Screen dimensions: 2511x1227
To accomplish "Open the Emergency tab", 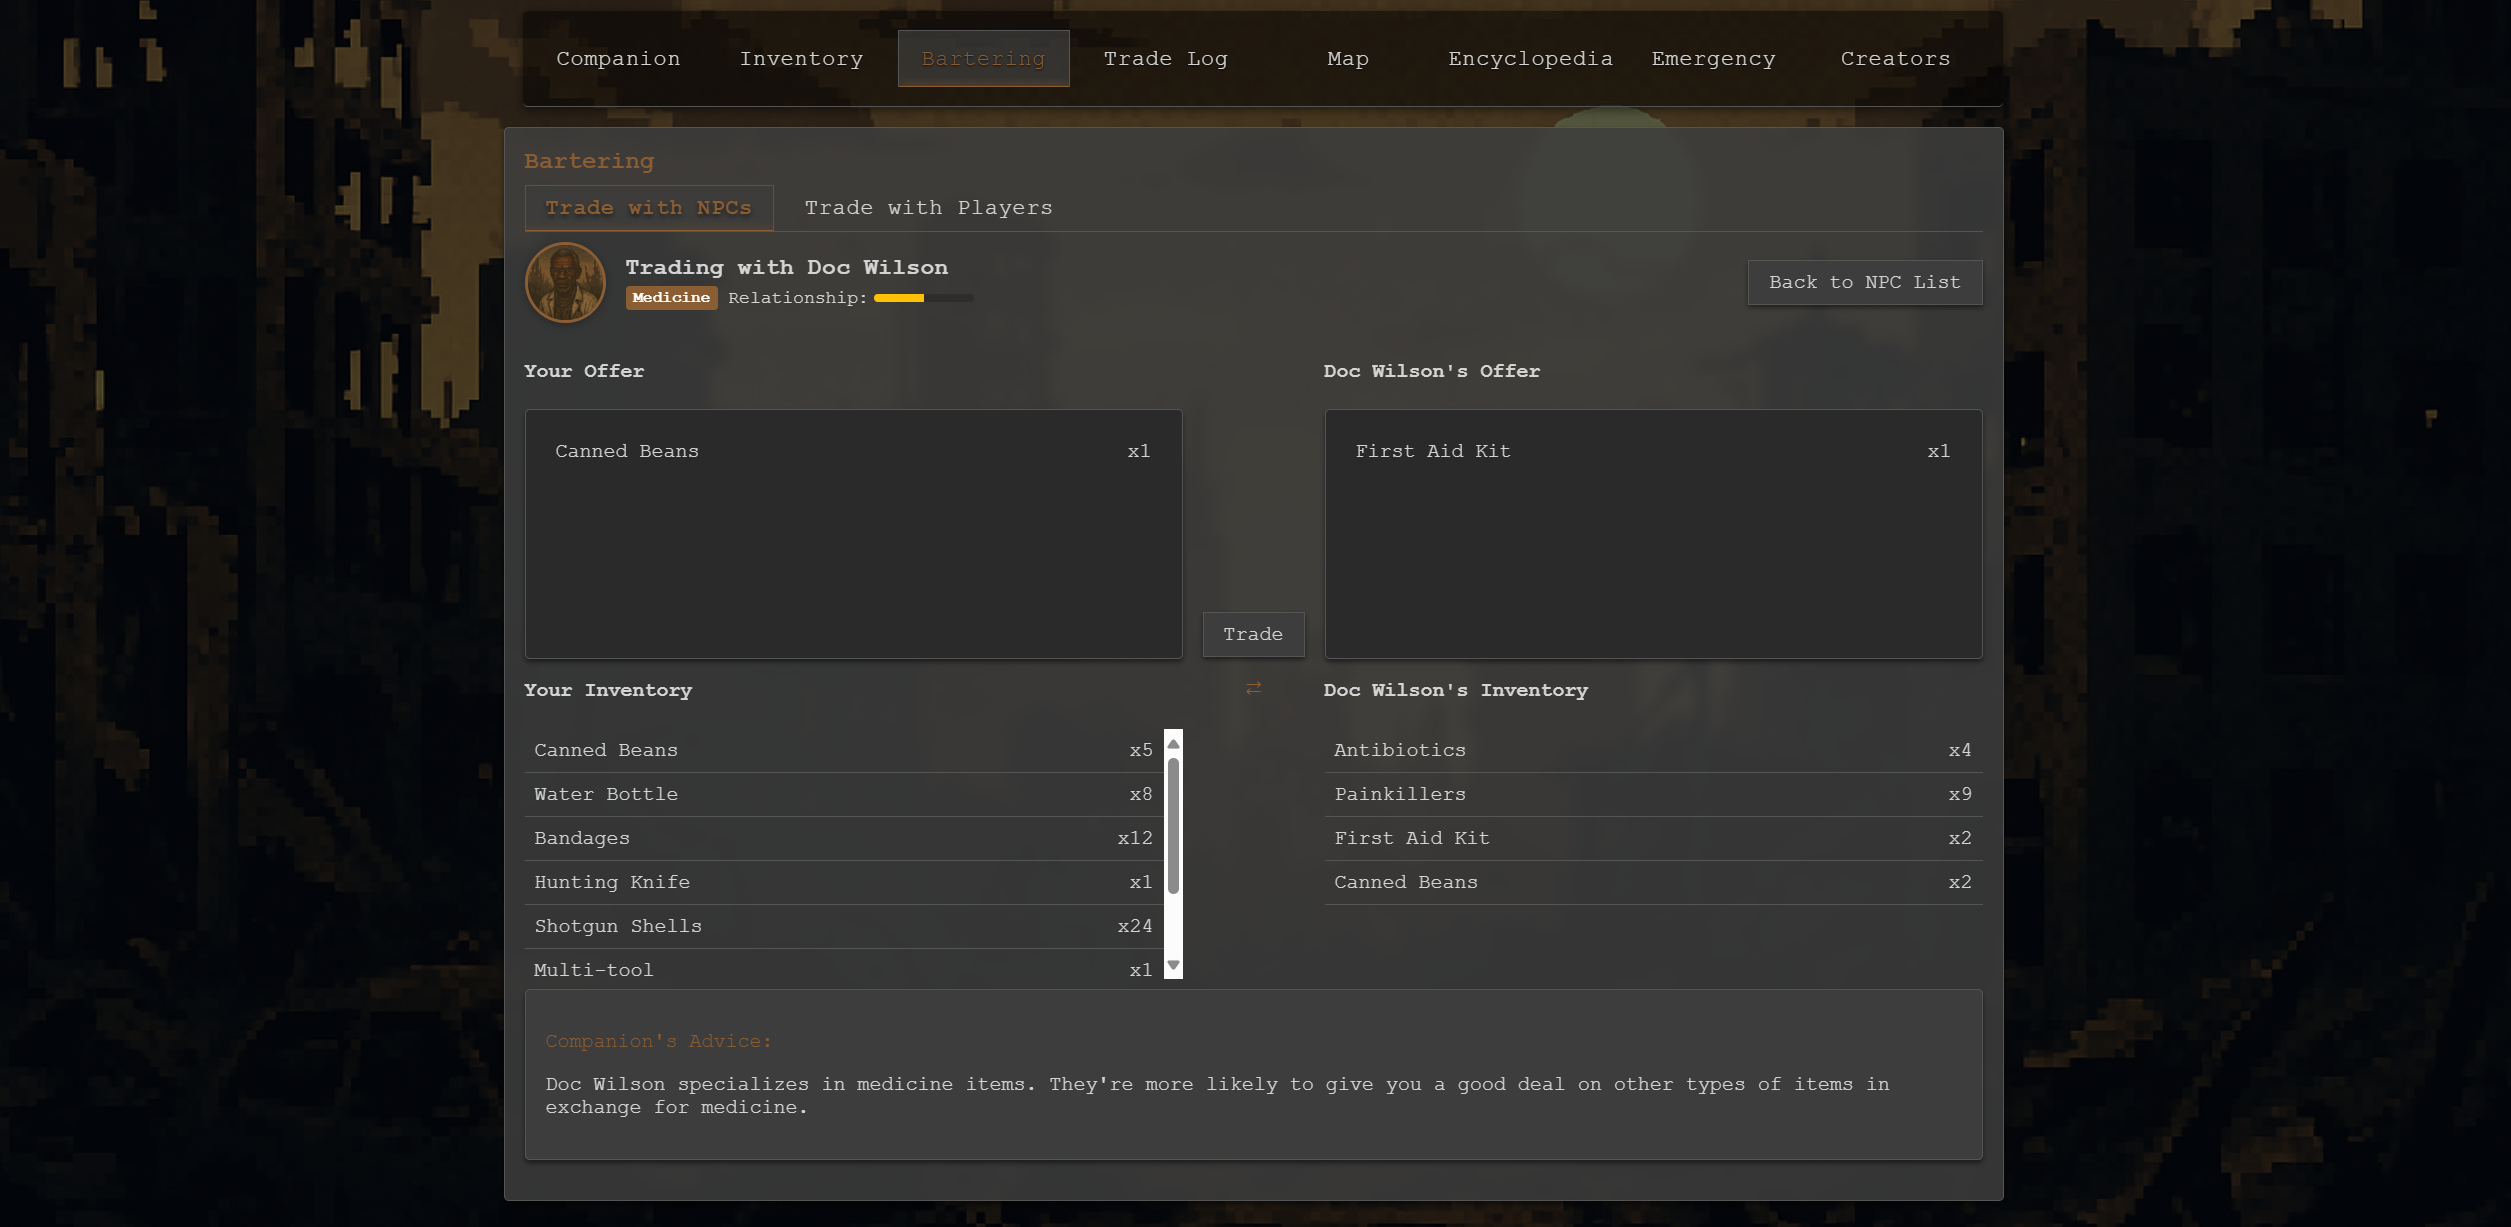I will (1713, 59).
